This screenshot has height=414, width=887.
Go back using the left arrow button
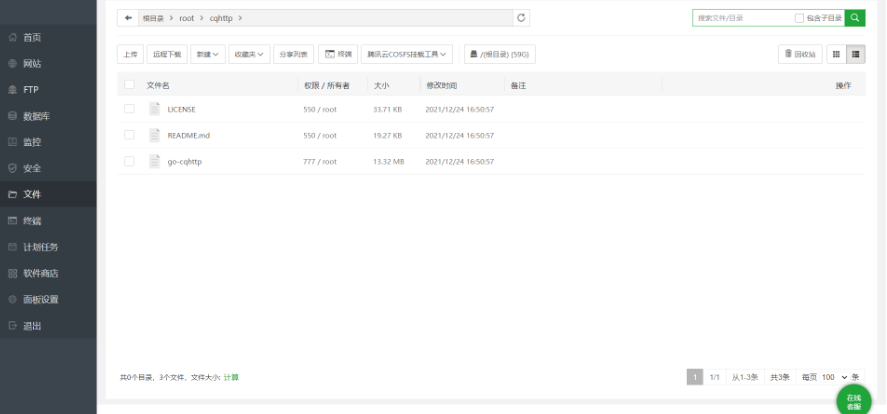(x=128, y=18)
